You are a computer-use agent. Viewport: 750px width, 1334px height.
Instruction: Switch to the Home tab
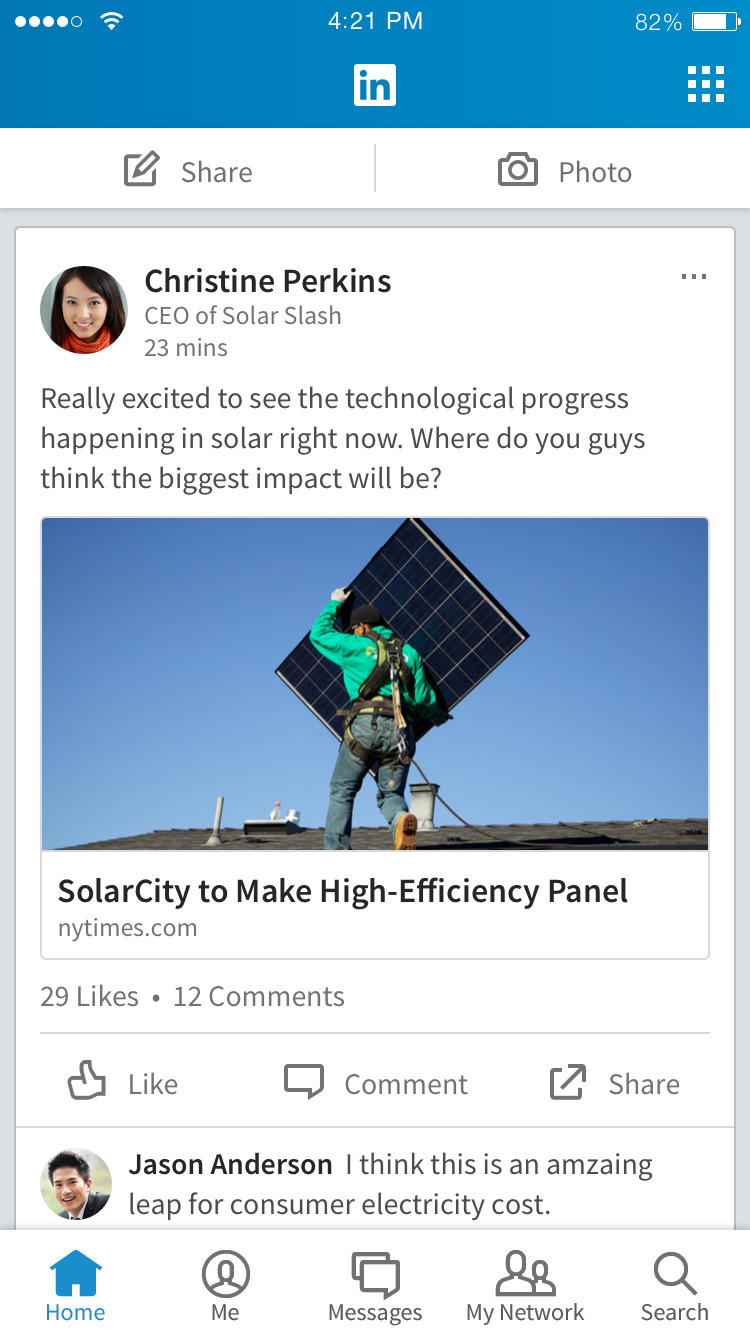tap(75, 1285)
